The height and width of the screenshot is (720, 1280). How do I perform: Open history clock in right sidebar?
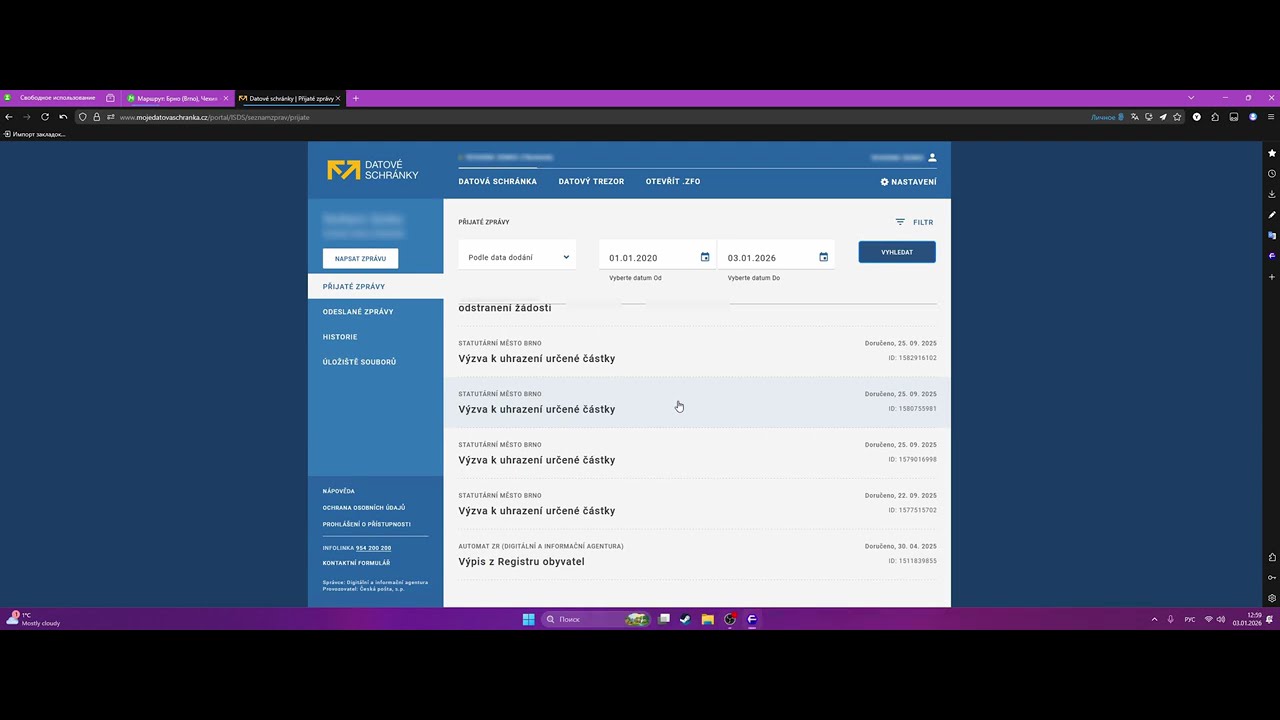[1272, 174]
